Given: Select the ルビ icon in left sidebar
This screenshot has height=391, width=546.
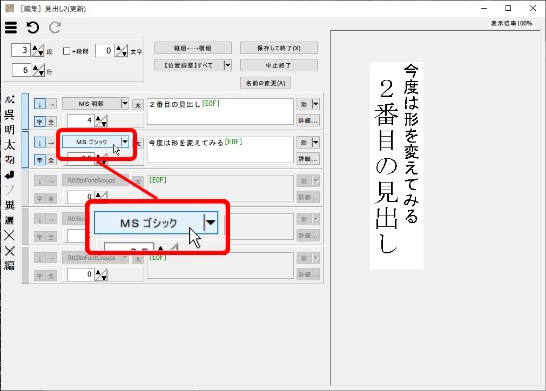Looking at the screenshot, I should click(9, 99).
